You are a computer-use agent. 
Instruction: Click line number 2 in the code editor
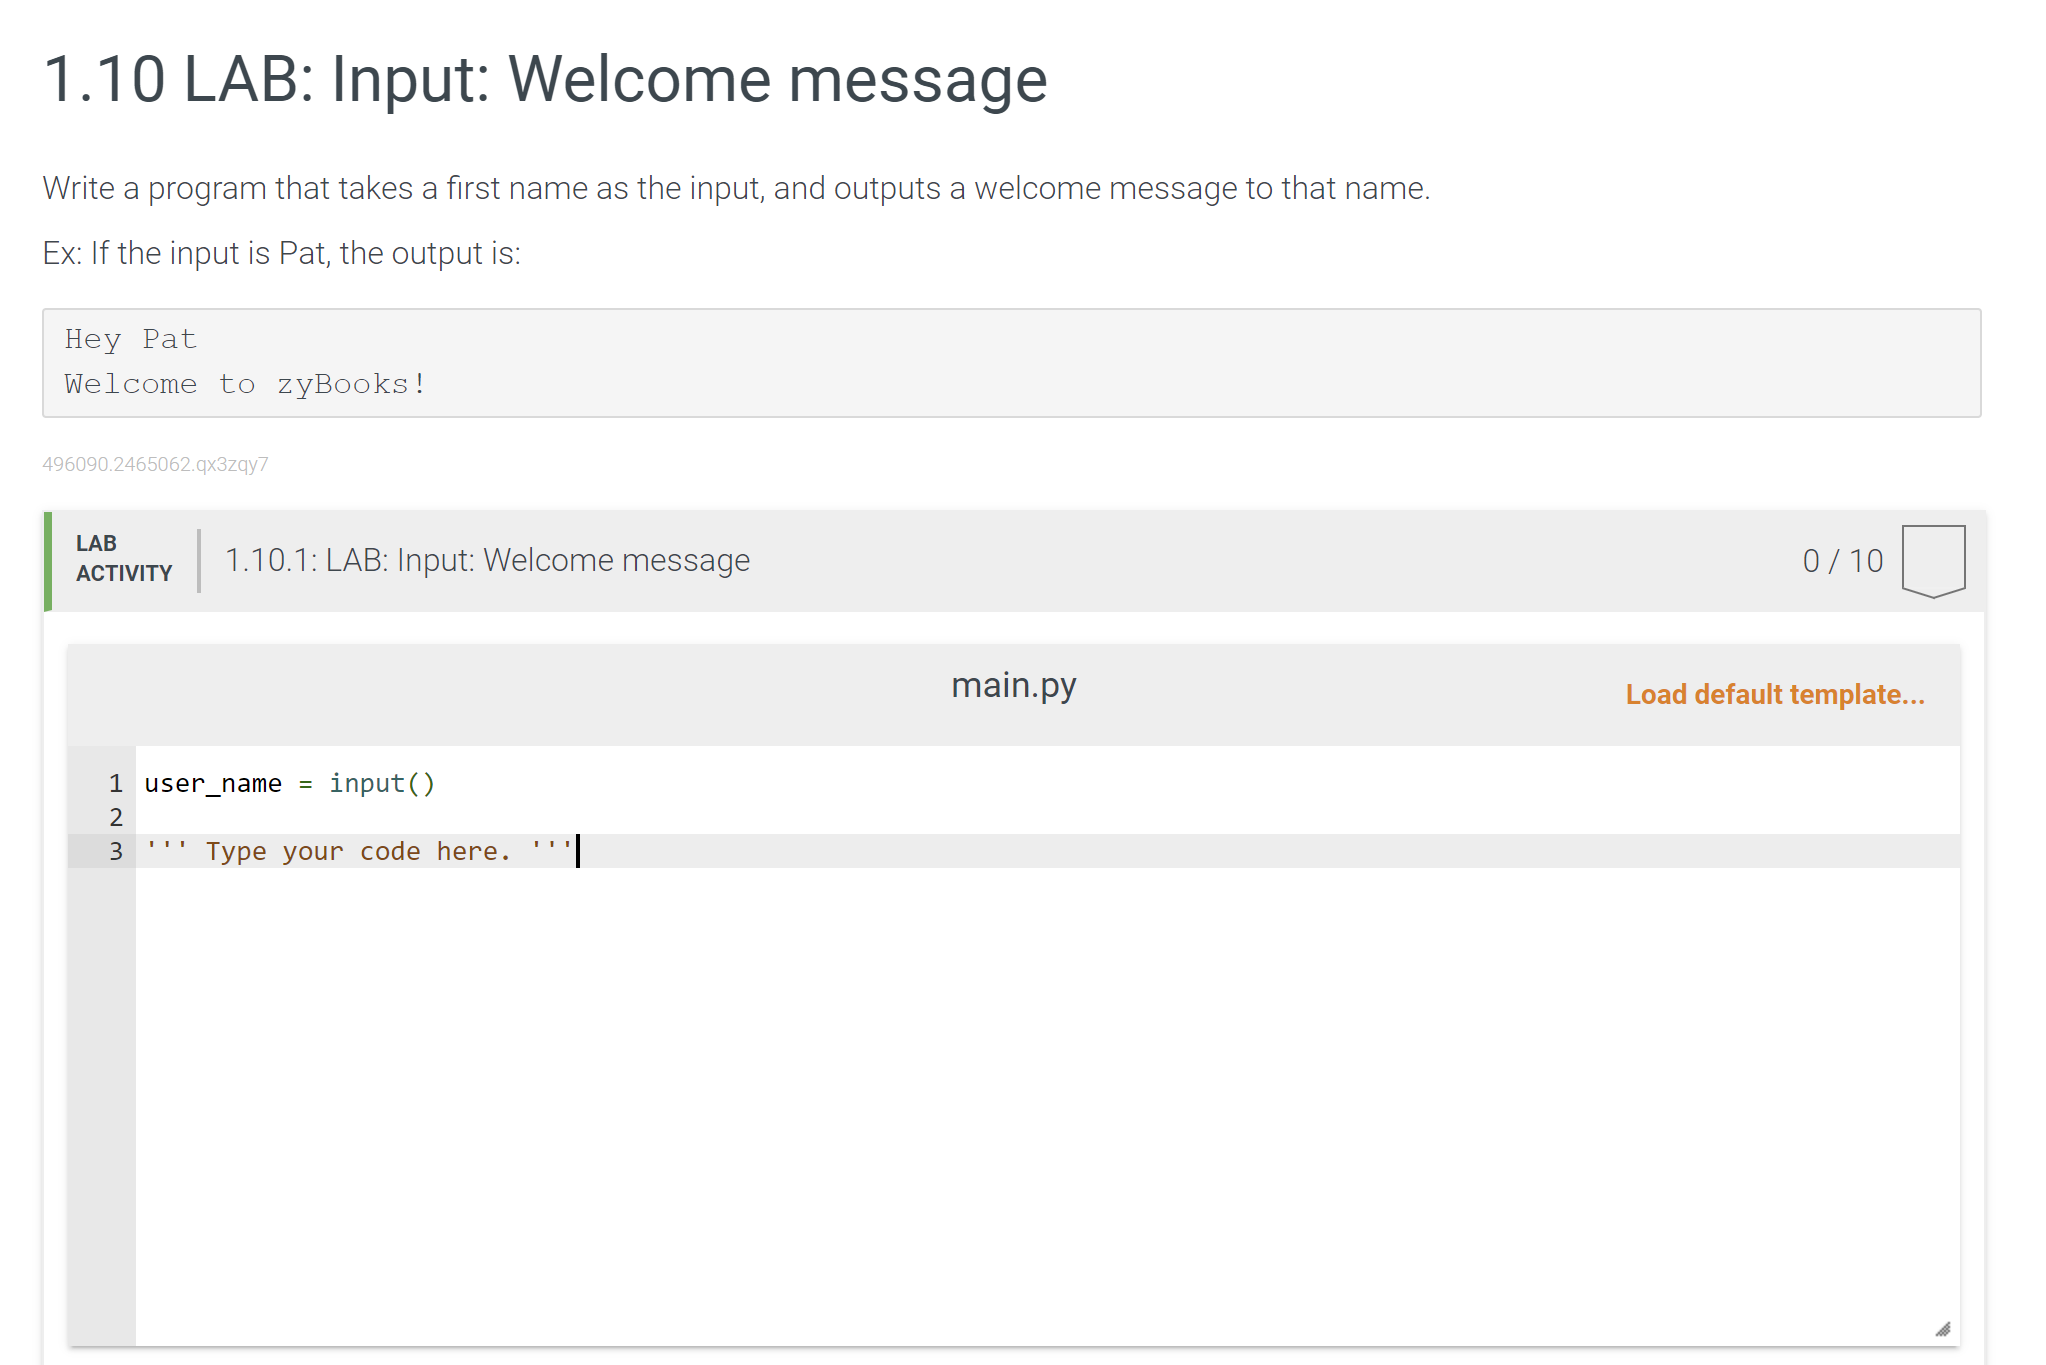(x=115, y=818)
